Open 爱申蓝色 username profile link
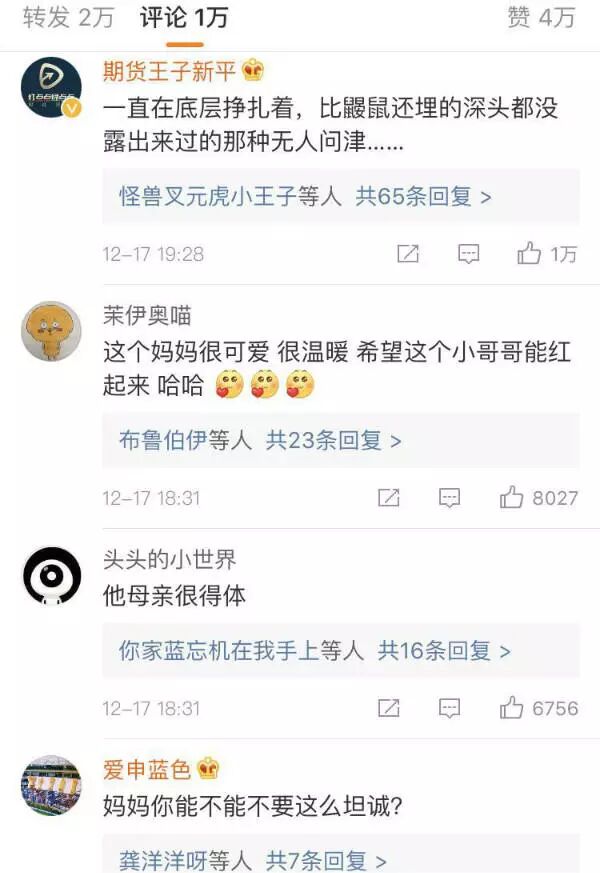This screenshot has height=873, width=600. pyautogui.click(x=147, y=769)
